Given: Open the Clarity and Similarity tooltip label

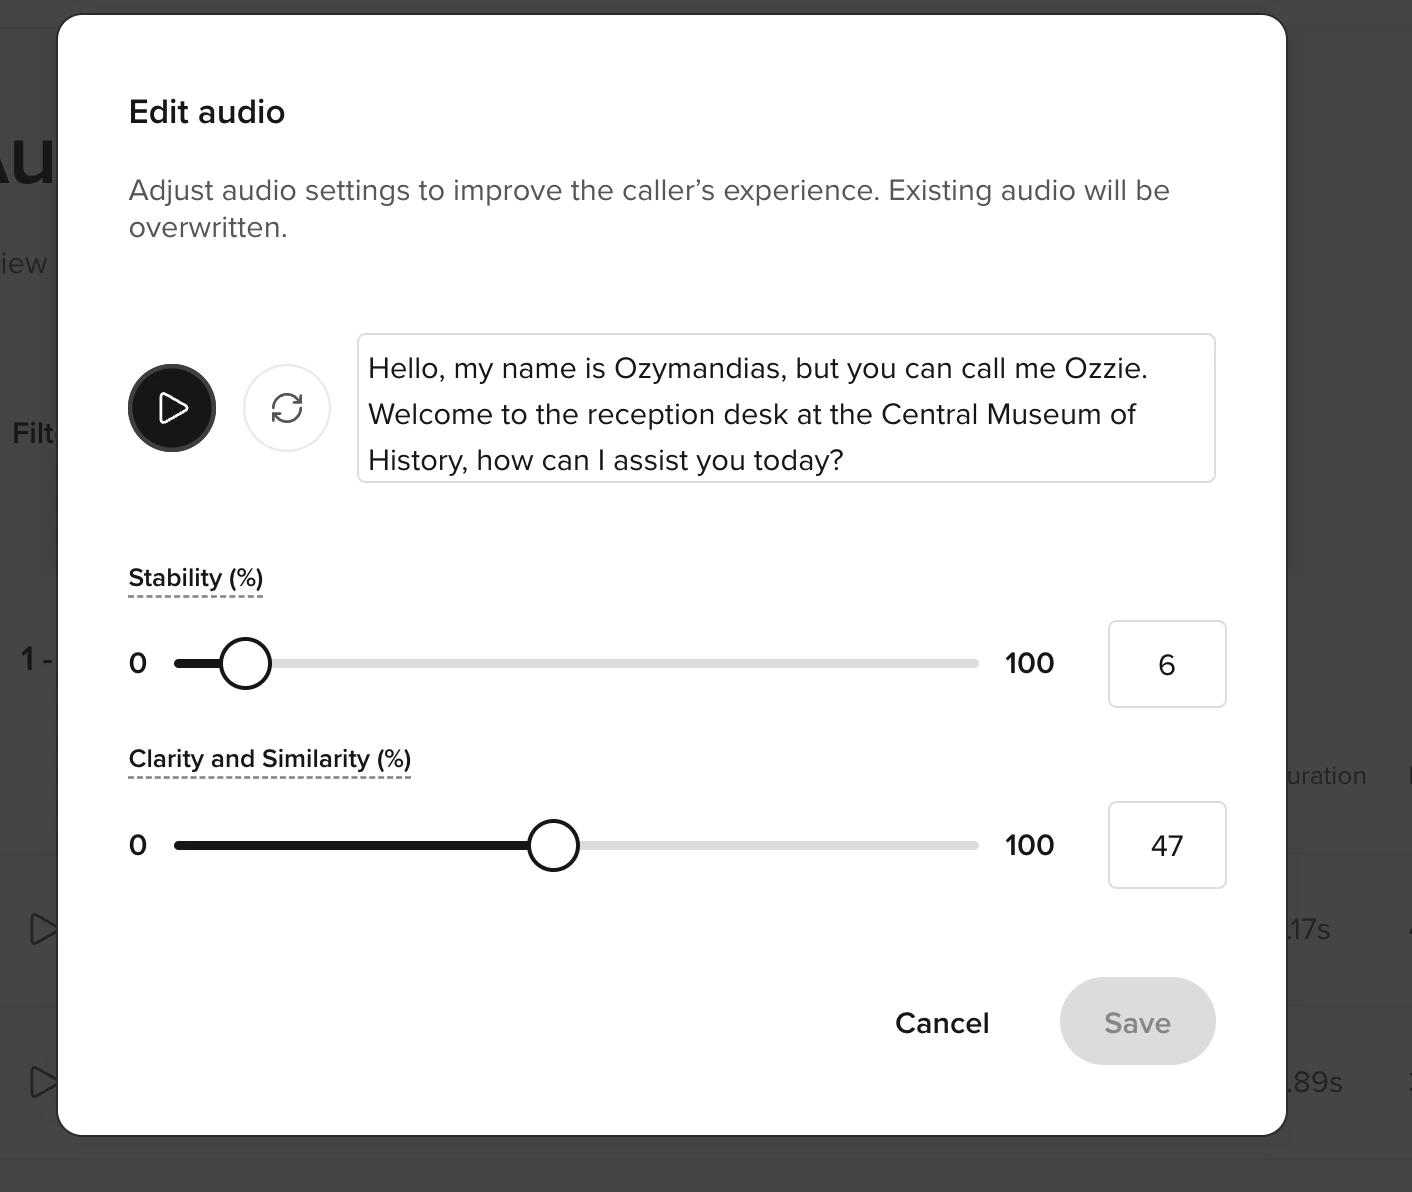Looking at the screenshot, I should tap(268, 759).
